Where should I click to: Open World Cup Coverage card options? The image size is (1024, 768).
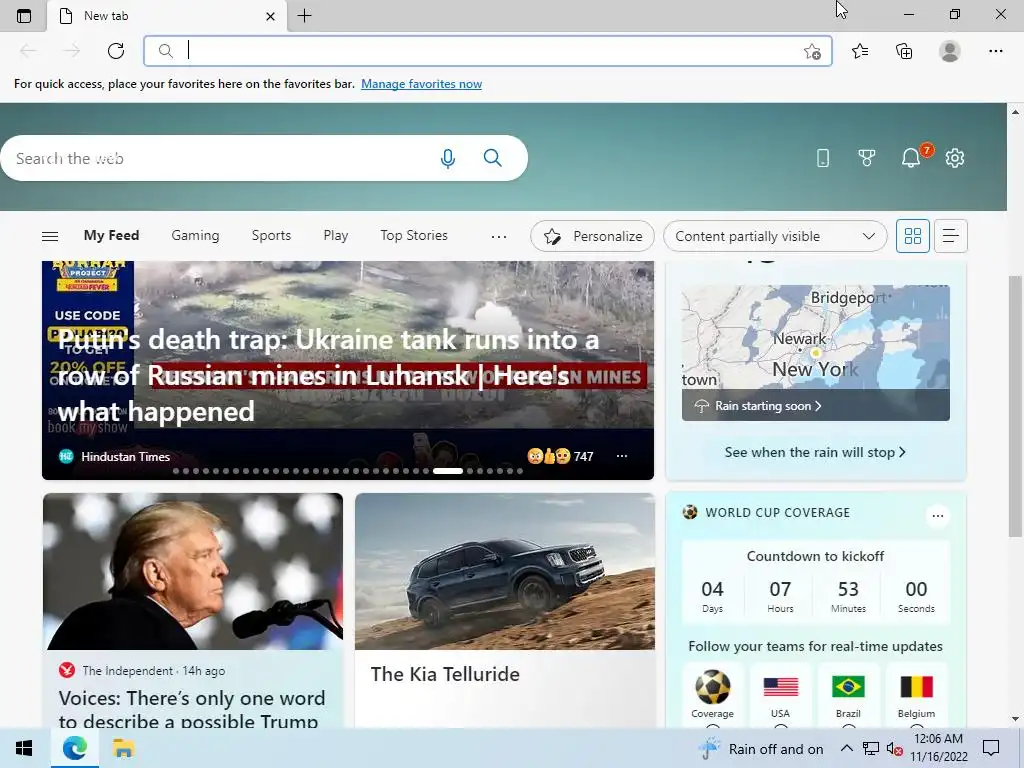tap(938, 516)
